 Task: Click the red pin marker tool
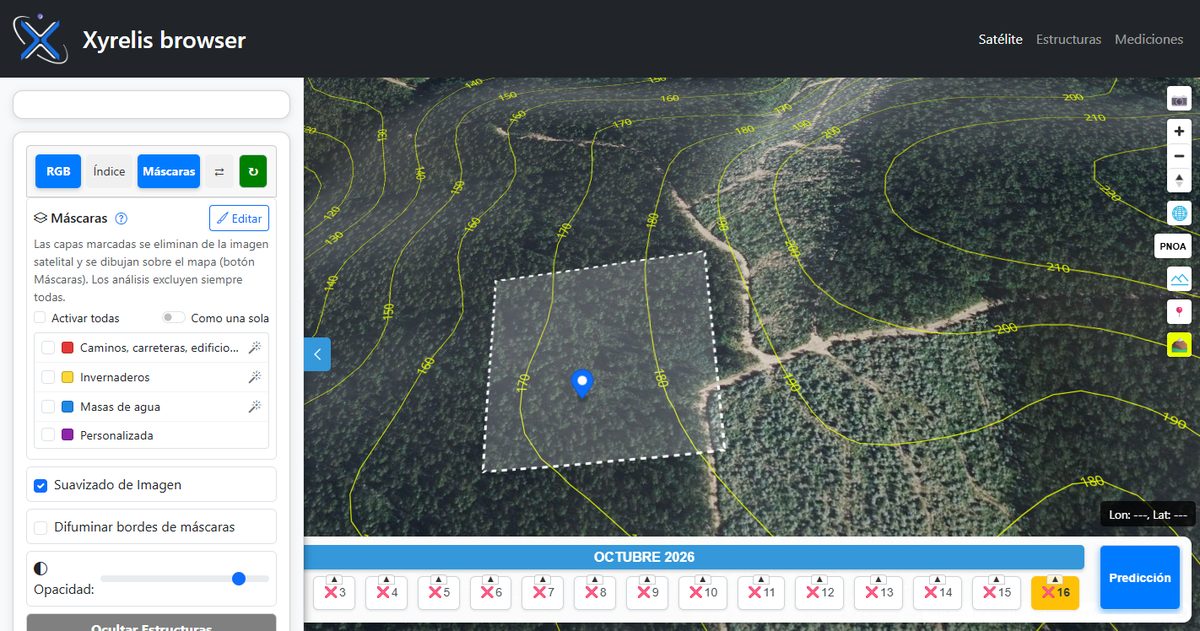click(1180, 312)
